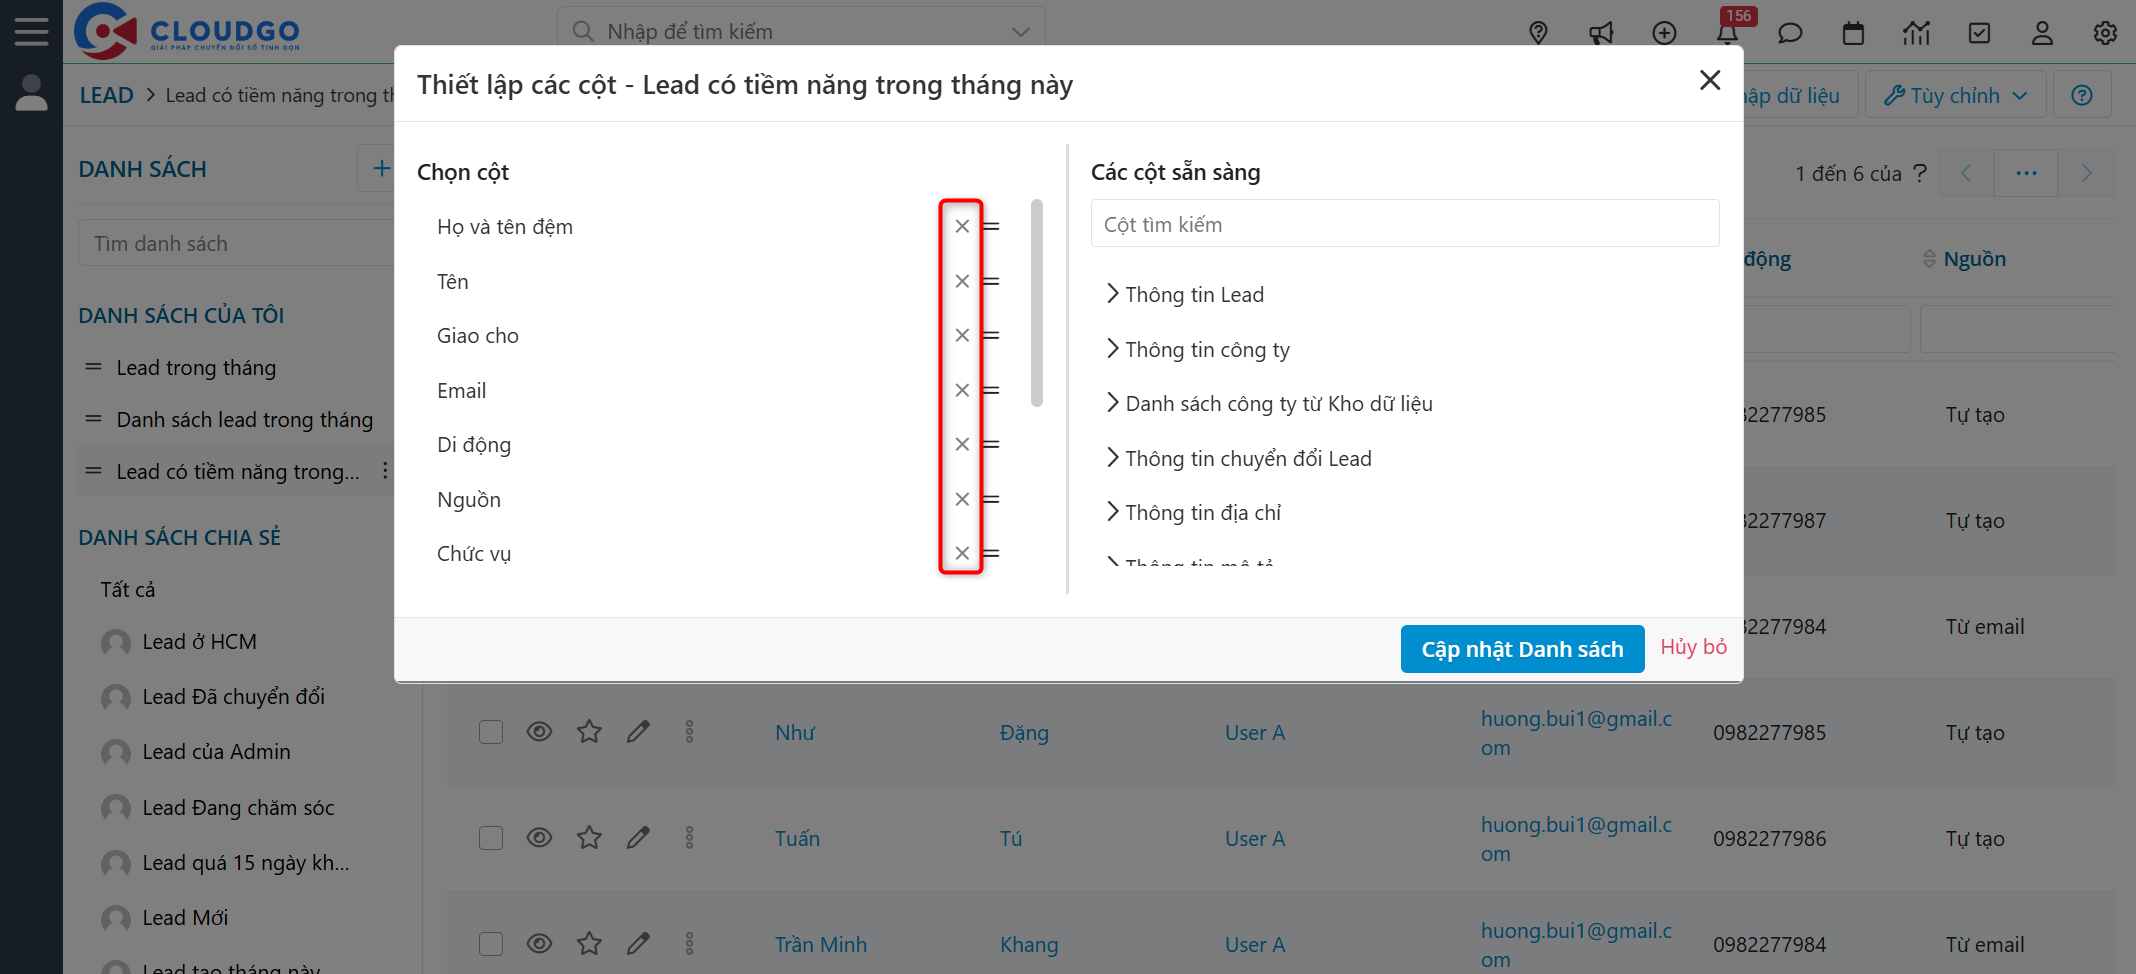
Task: Click the quick-add plus circle icon
Action: [1664, 33]
